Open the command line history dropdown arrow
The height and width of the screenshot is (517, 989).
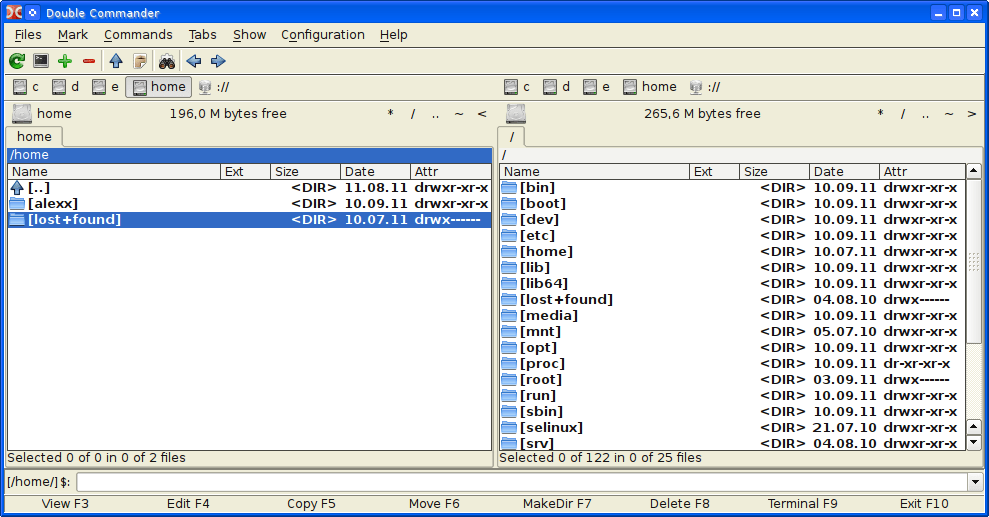tap(975, 482)
